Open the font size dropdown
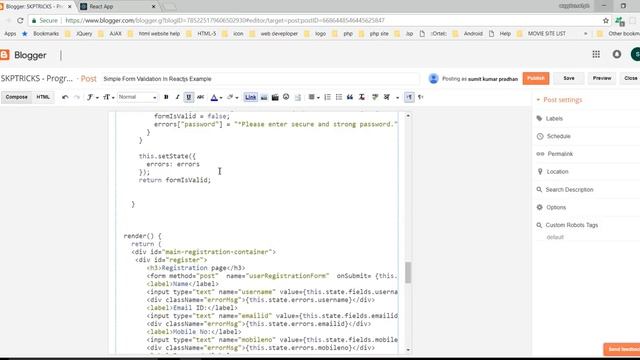 coord(109,97)
